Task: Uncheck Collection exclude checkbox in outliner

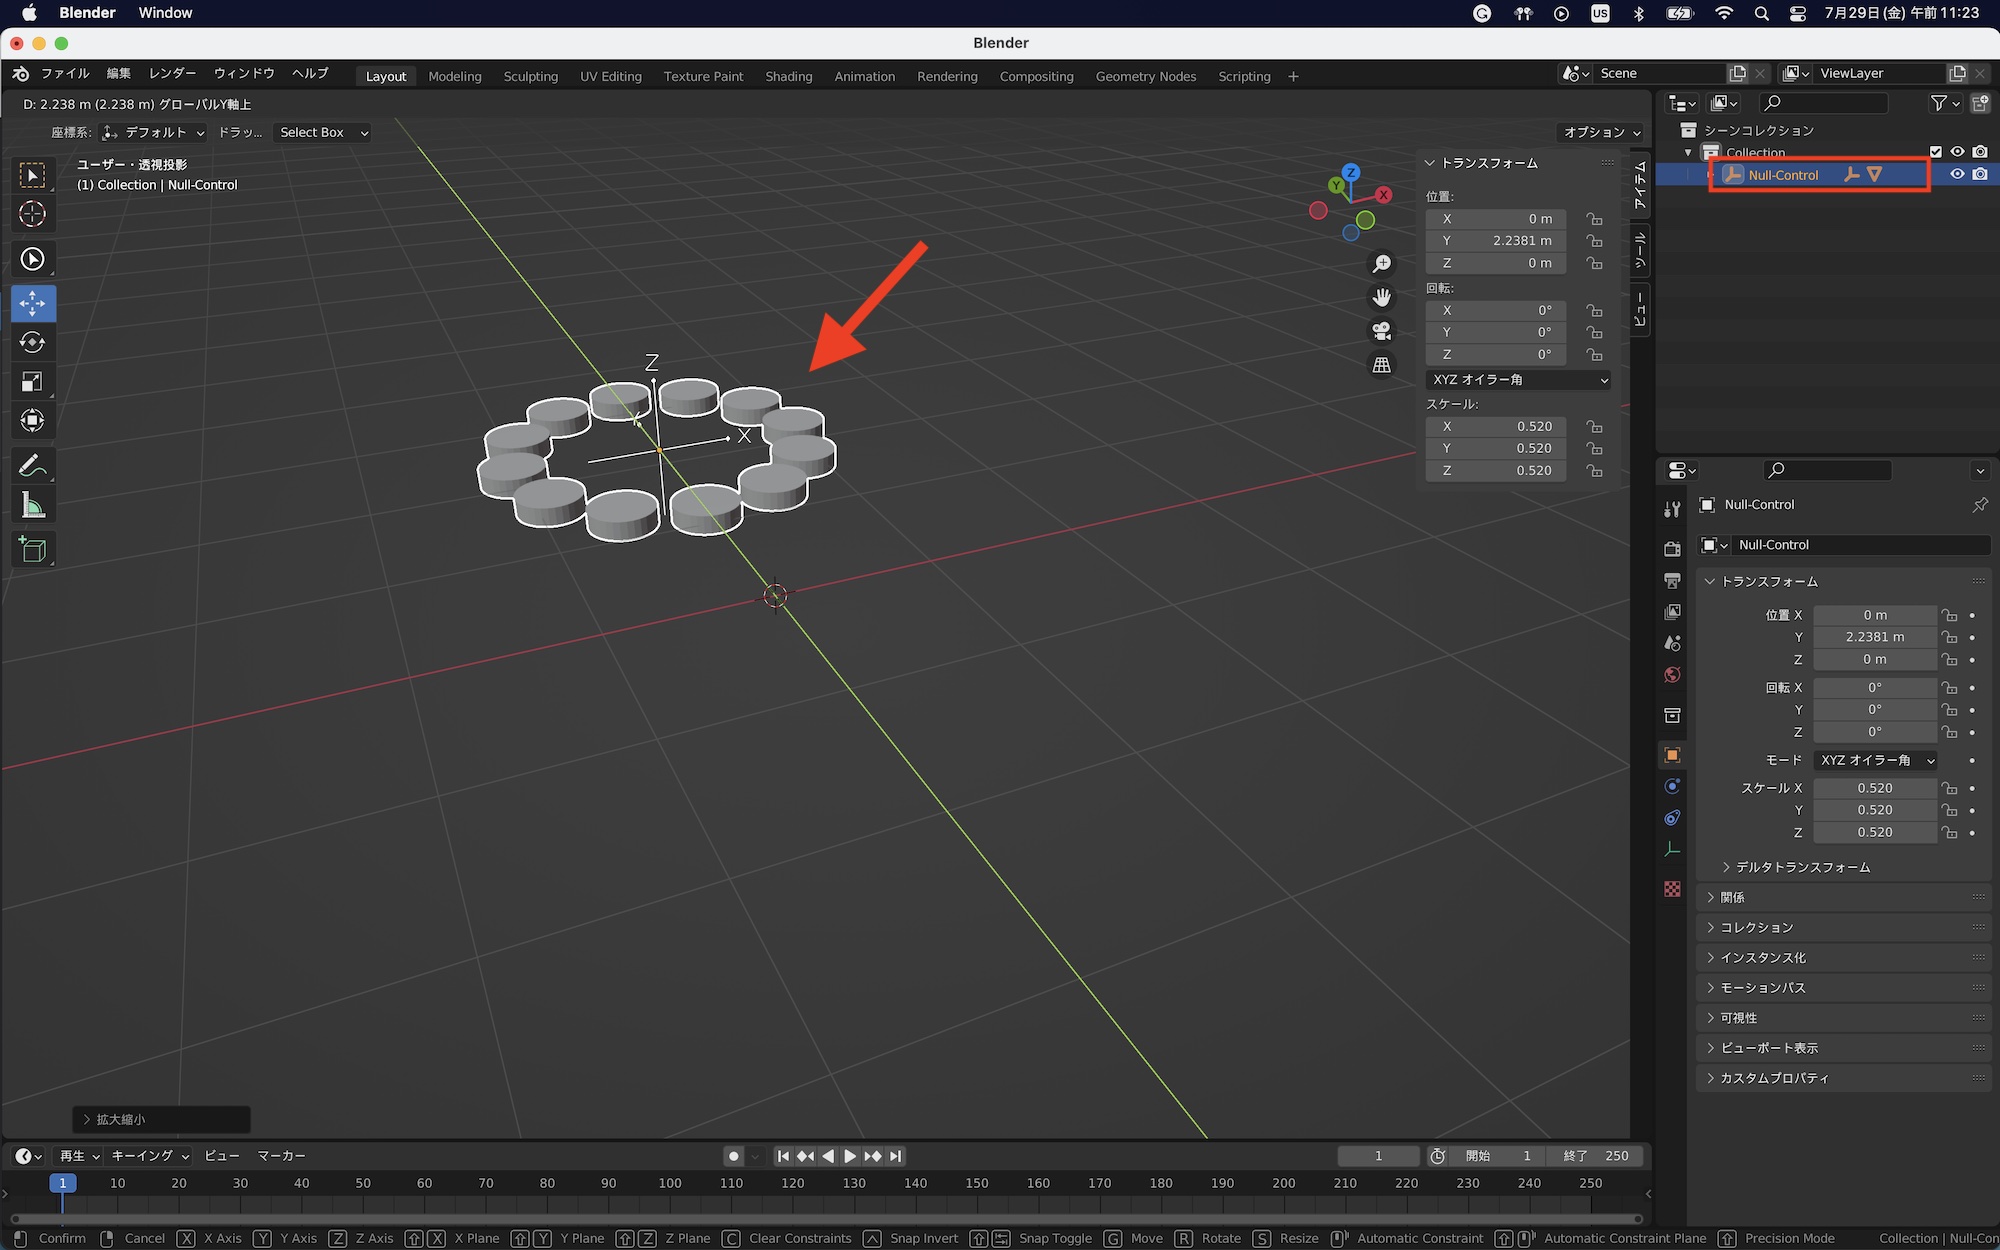Action: pos(1936,152)
